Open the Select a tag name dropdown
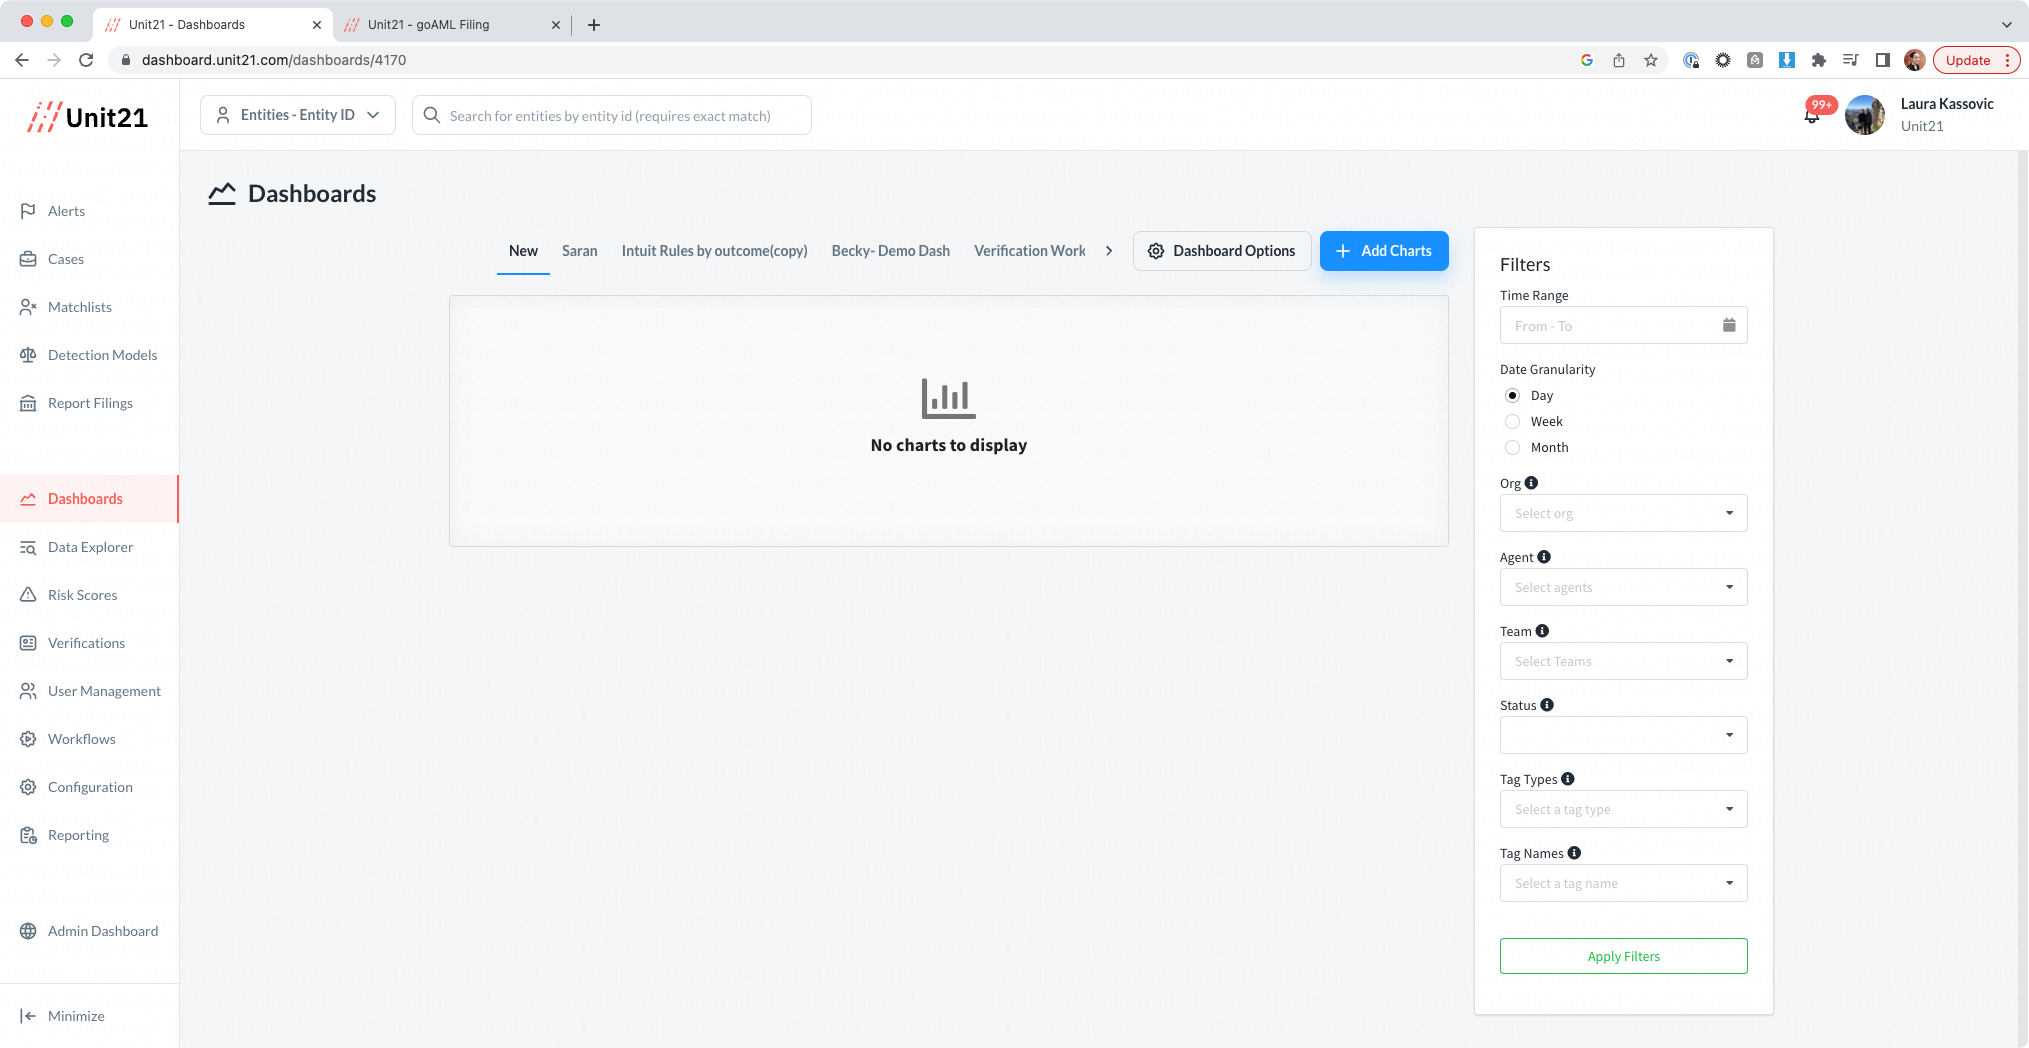This screenshot has width=2029, height=1048. 1623,883
